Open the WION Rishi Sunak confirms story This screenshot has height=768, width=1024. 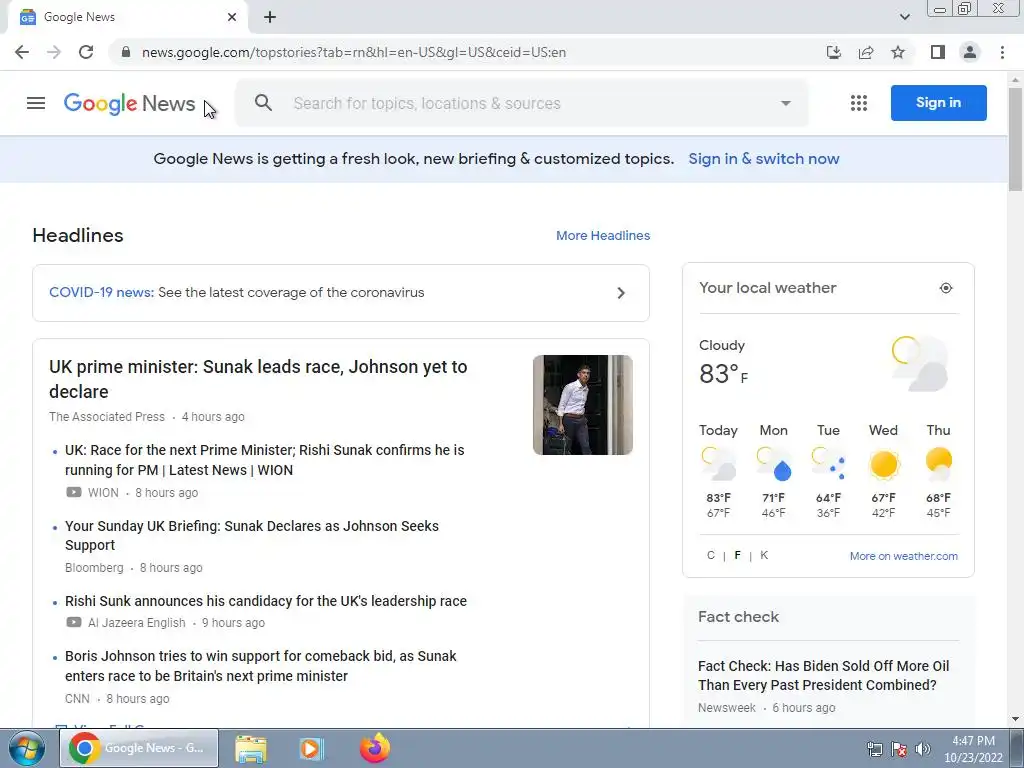pyautogui.click(x=264, y=460)
